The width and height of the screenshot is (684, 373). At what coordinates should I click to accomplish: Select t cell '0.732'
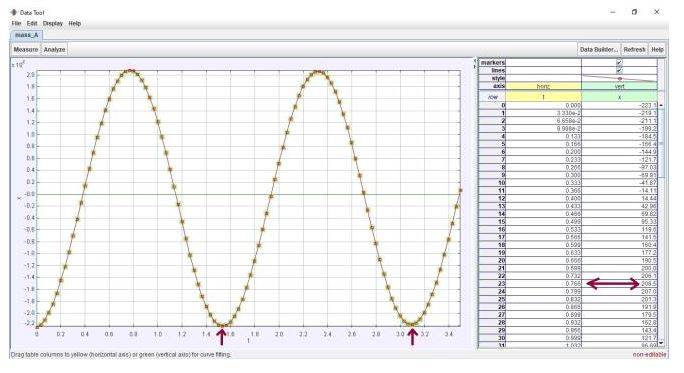click(x=543, y=276)
